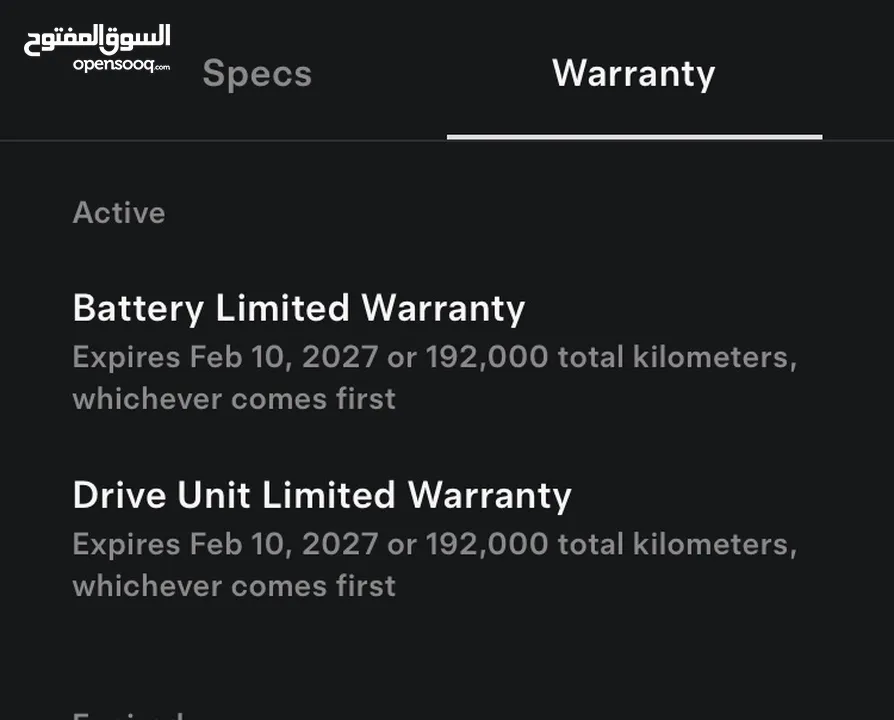The height and width of the screenshot is (720, 894).
Task: Click 'whichever comes first' under Drive Unit warranty
Action: (x=234, y=585)
